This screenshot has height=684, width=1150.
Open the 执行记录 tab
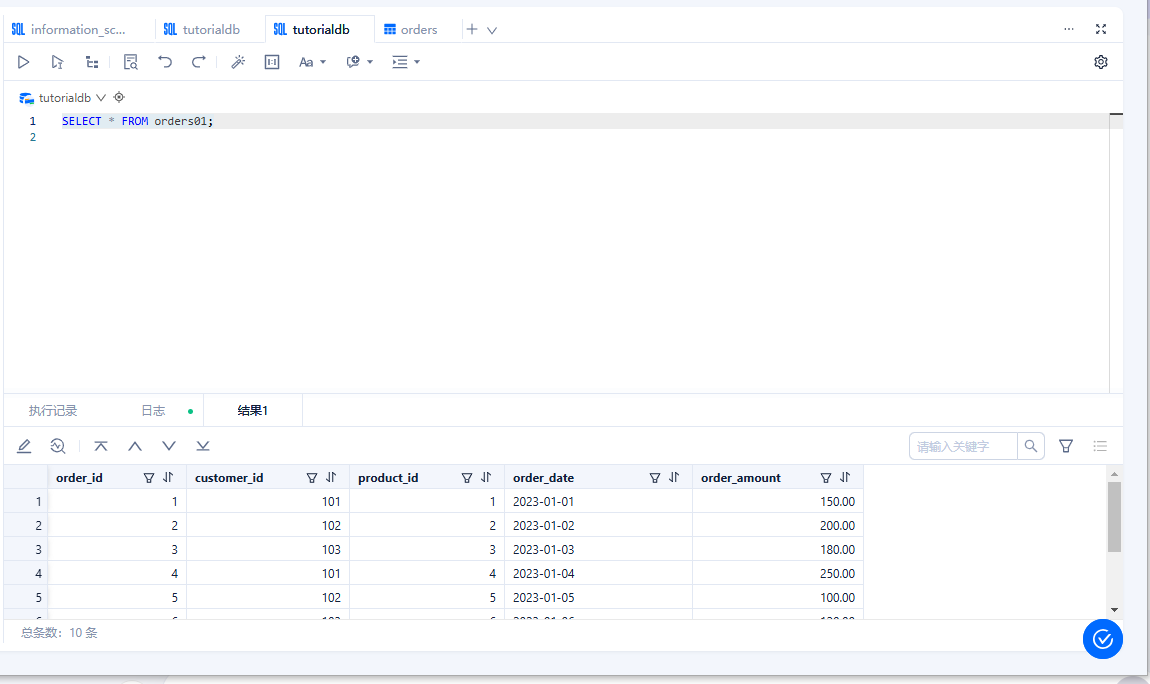point(53,411)
